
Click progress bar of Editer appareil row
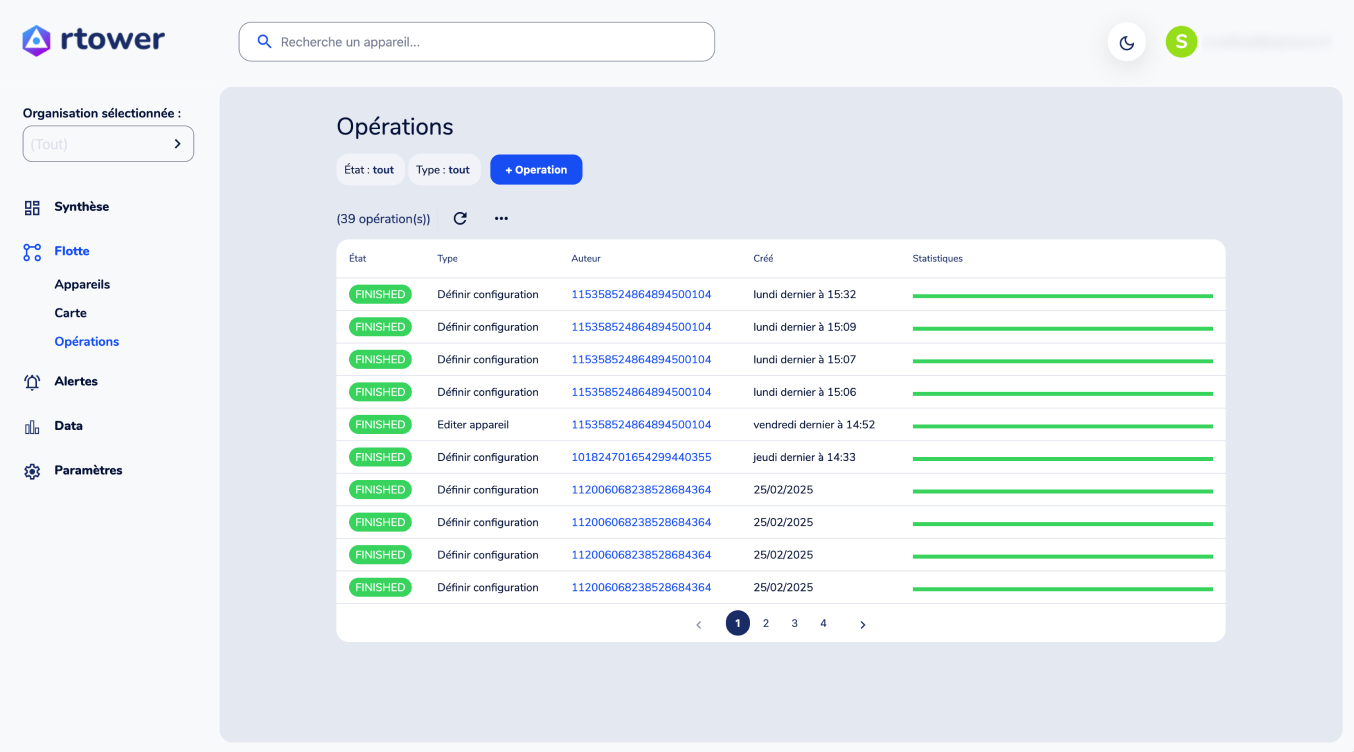1062,426
